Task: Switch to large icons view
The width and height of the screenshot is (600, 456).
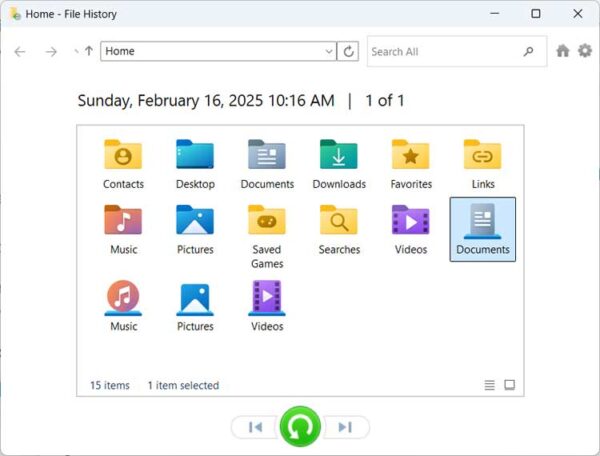Action: pyautogui.click(x=509, y=385)
